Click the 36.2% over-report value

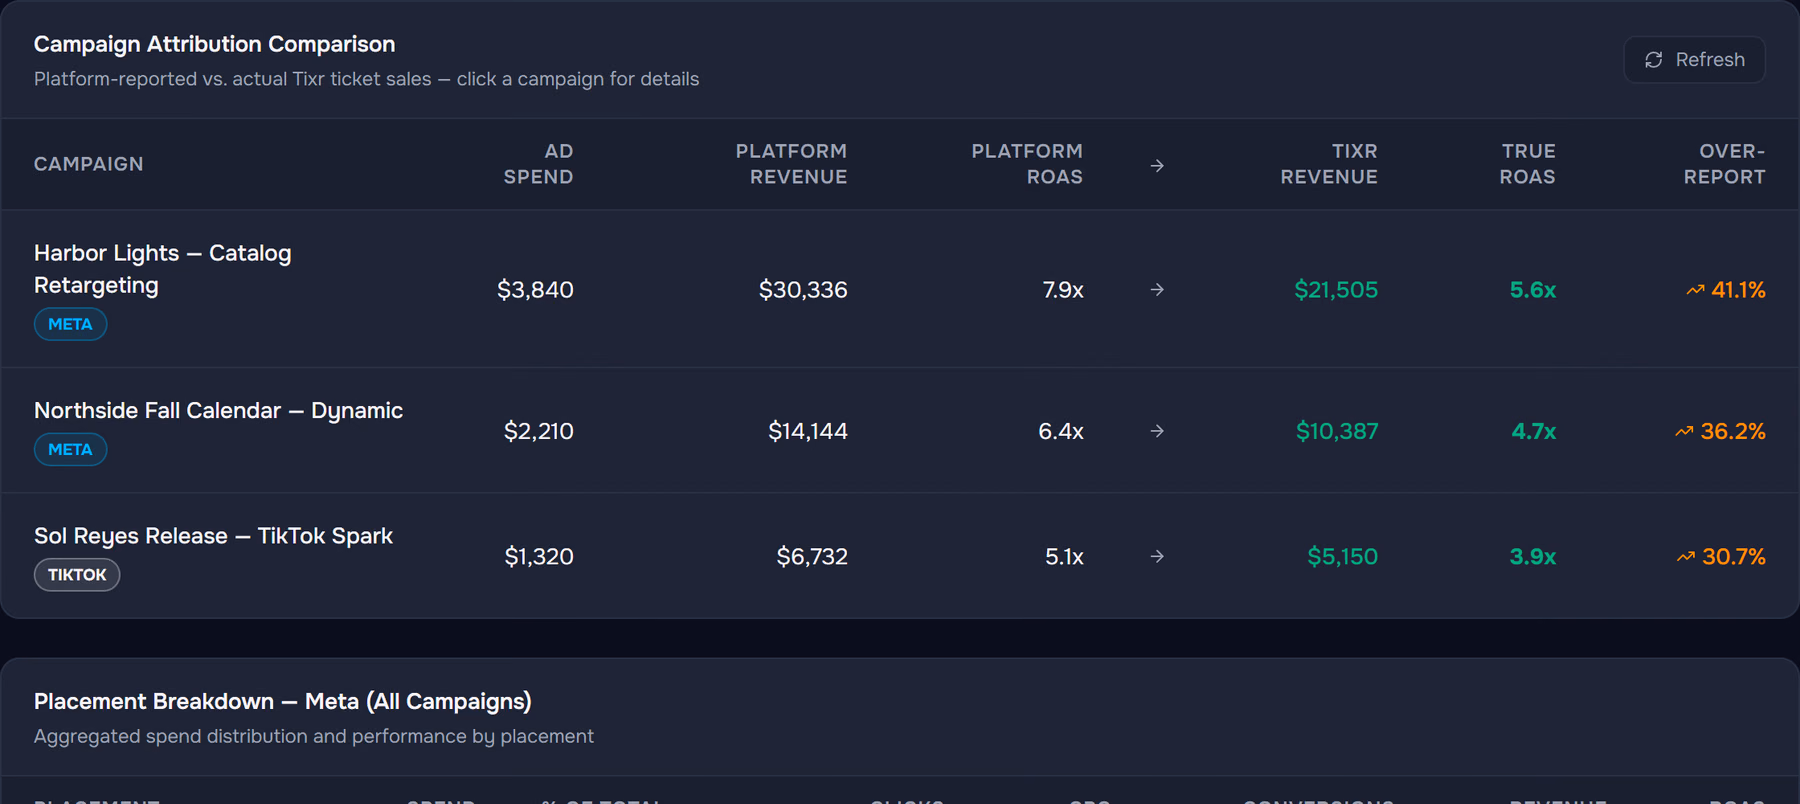tap(1733, 431)
